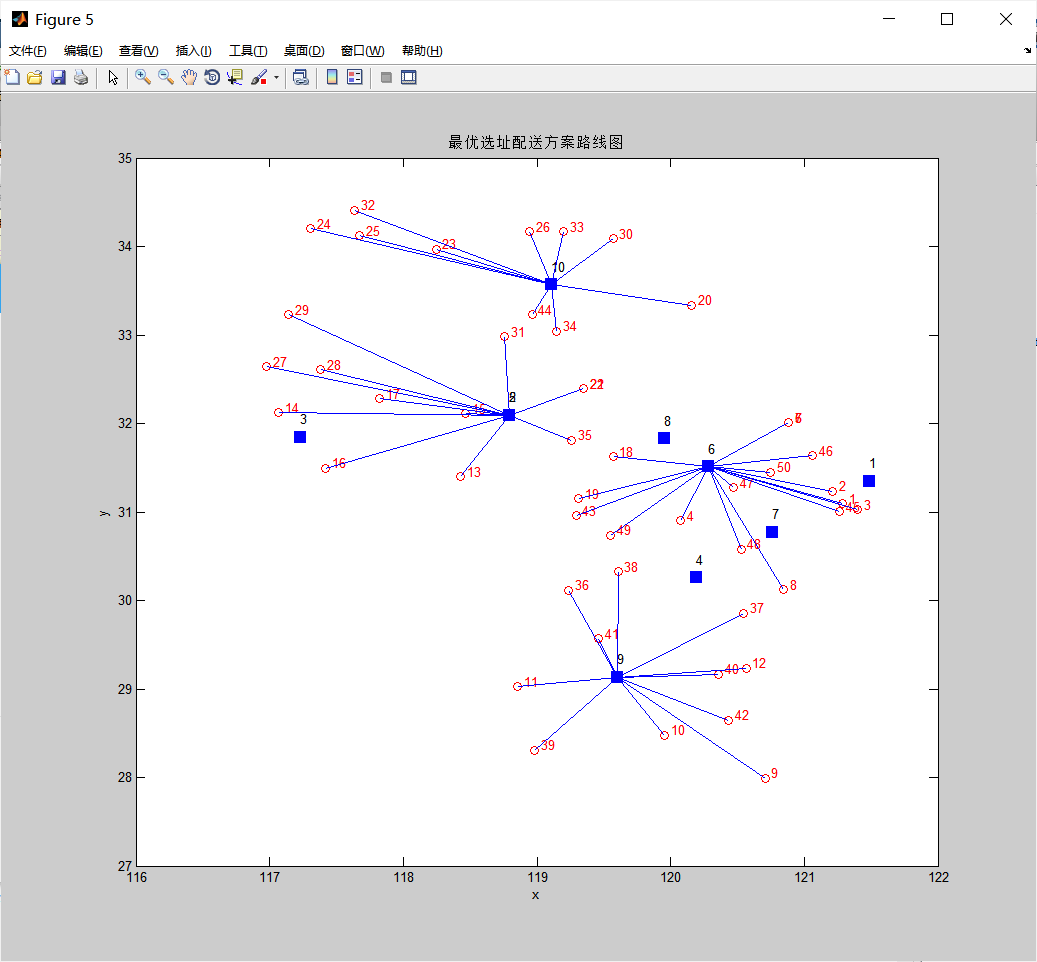Click the x-axis tick label "122"
The image size is (1037, 962).
point(938,877)
